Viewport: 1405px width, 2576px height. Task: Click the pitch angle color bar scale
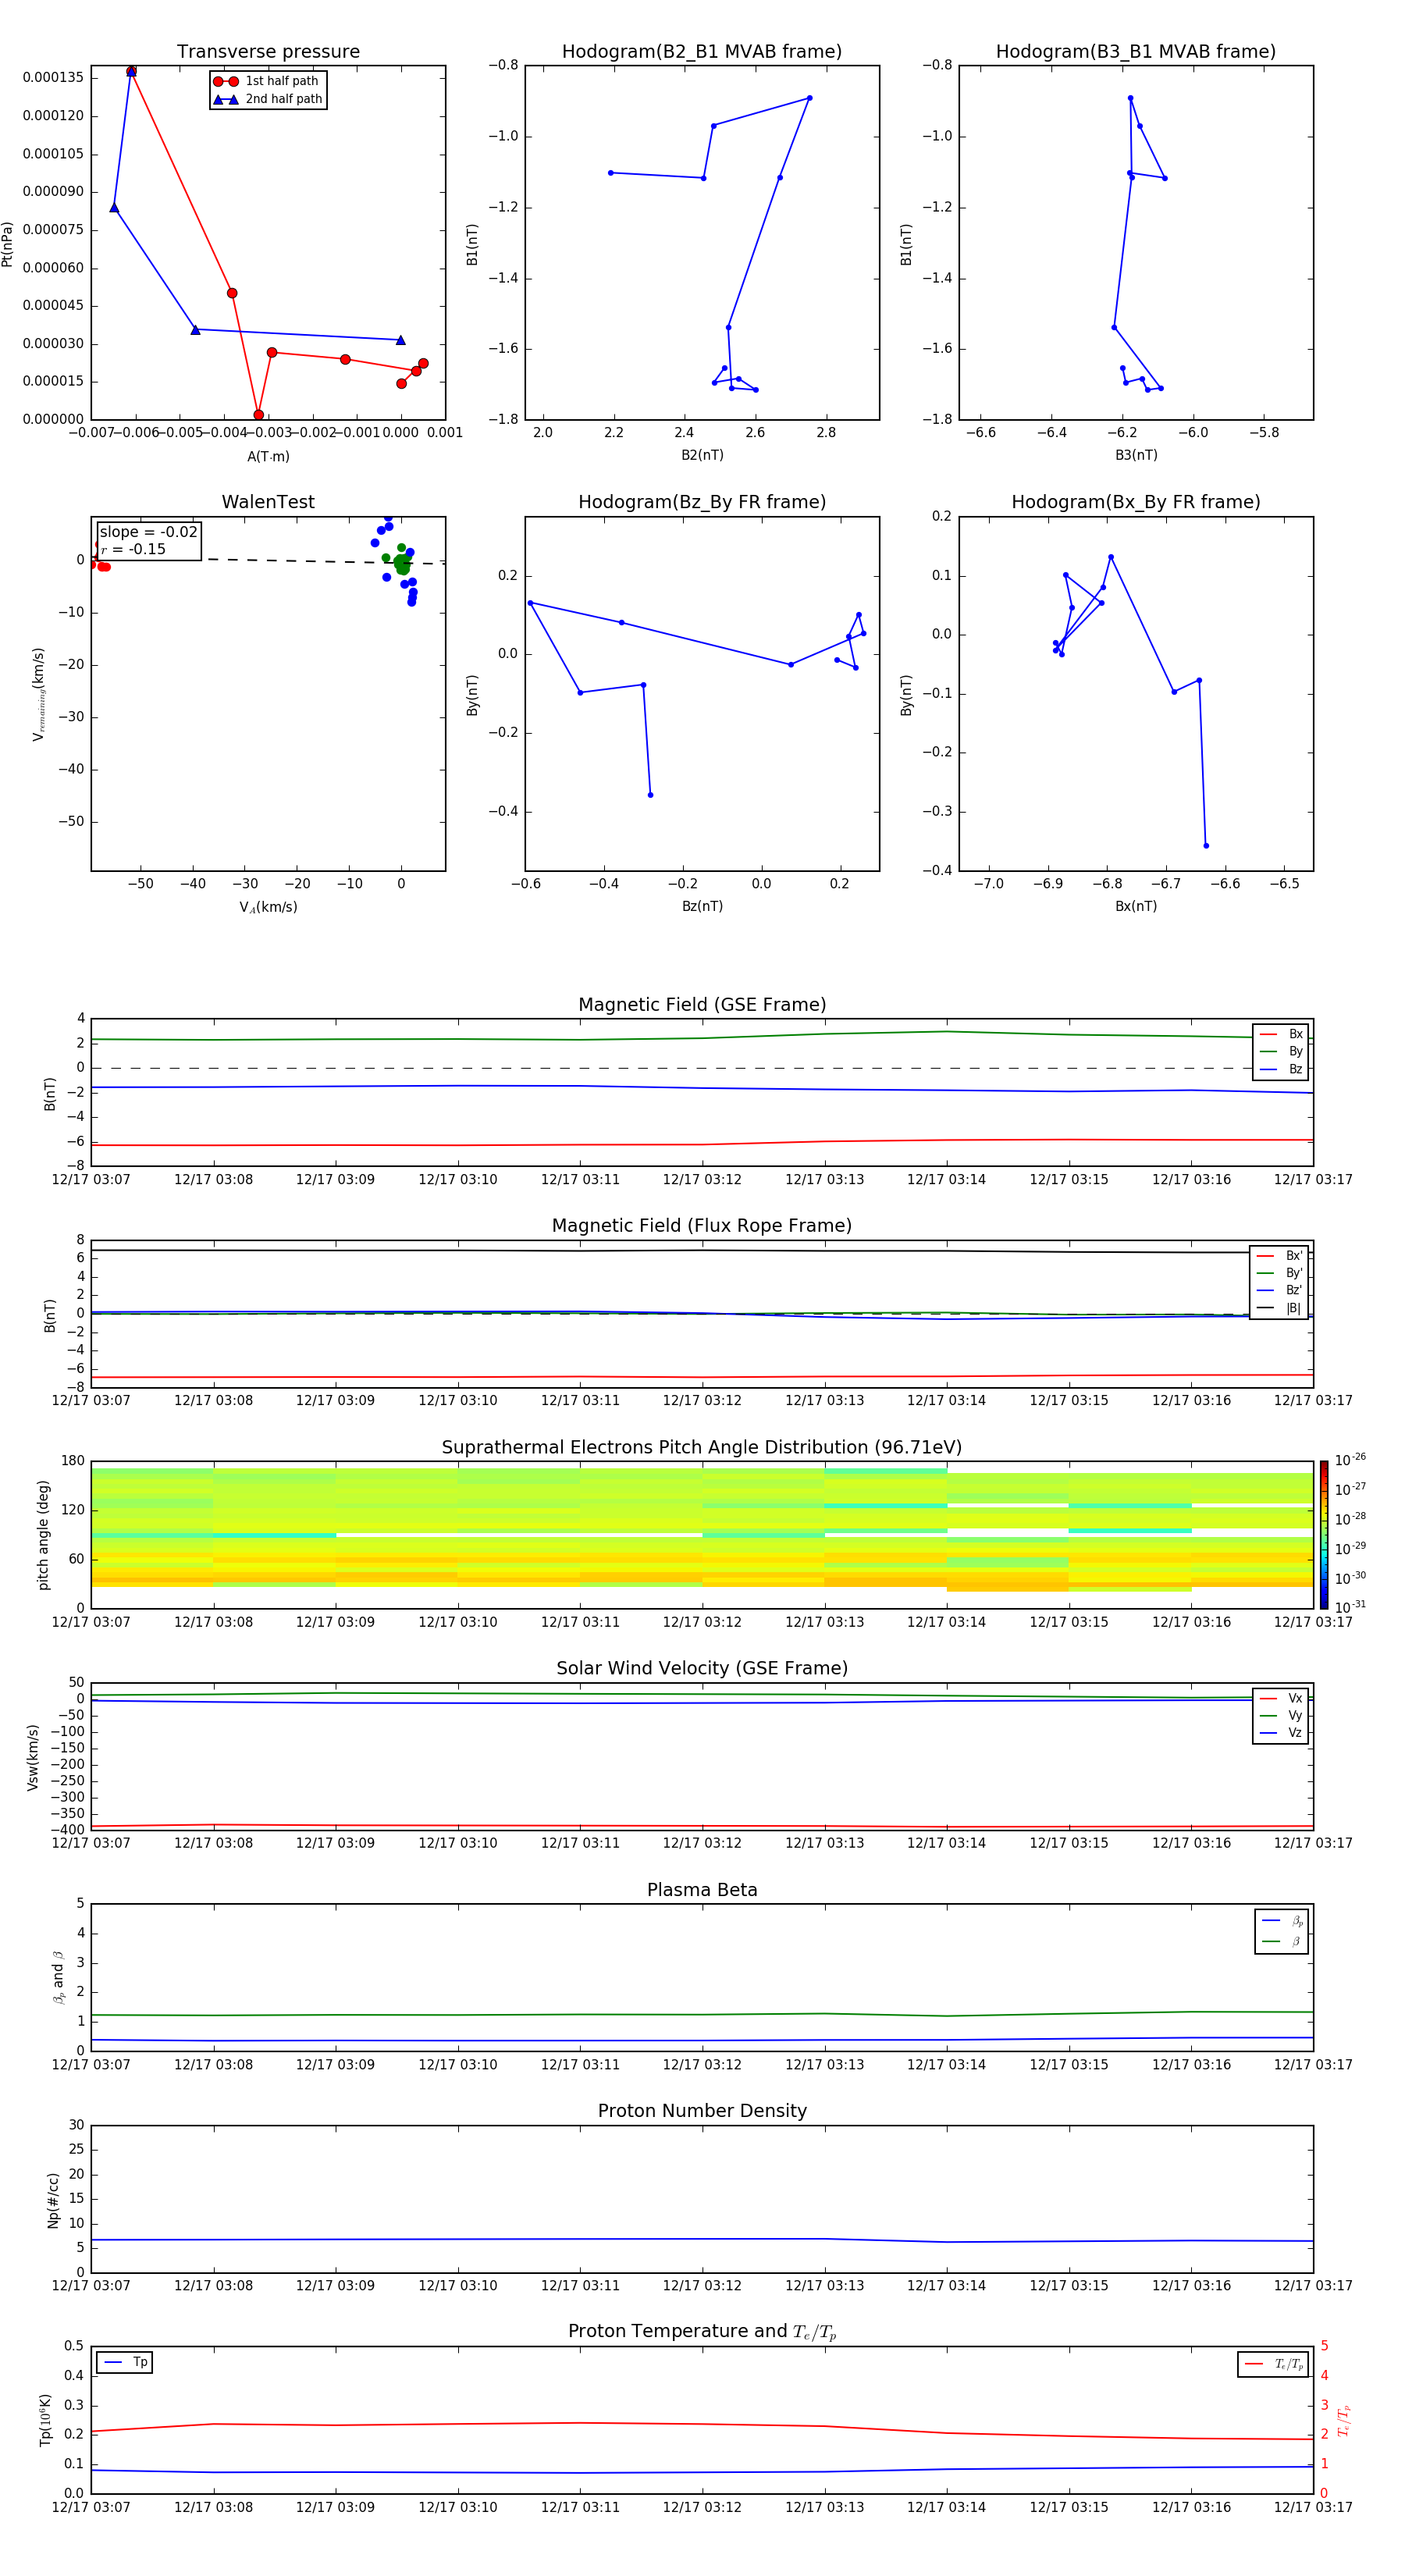[1324, 1535]
